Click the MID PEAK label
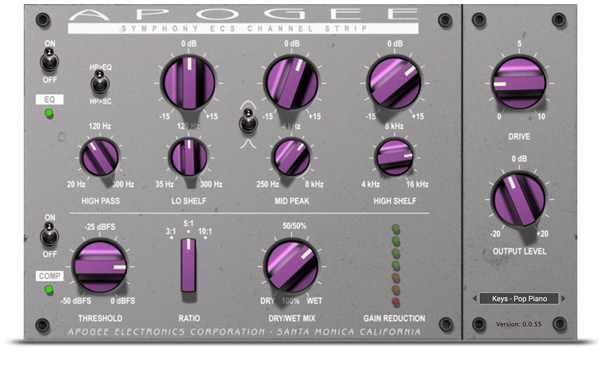This screenshot has height=377, width=600. (x=292, y=201)
